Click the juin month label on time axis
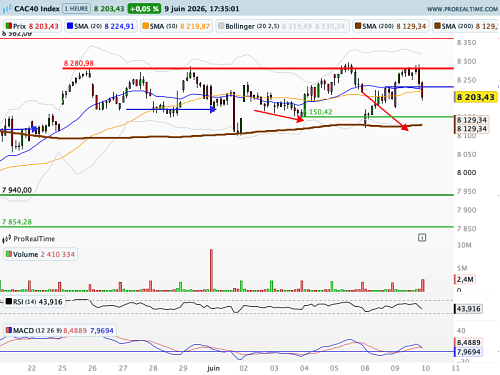Screen dimensions: 500x375 pyautogui.click(x=213, y=368)
